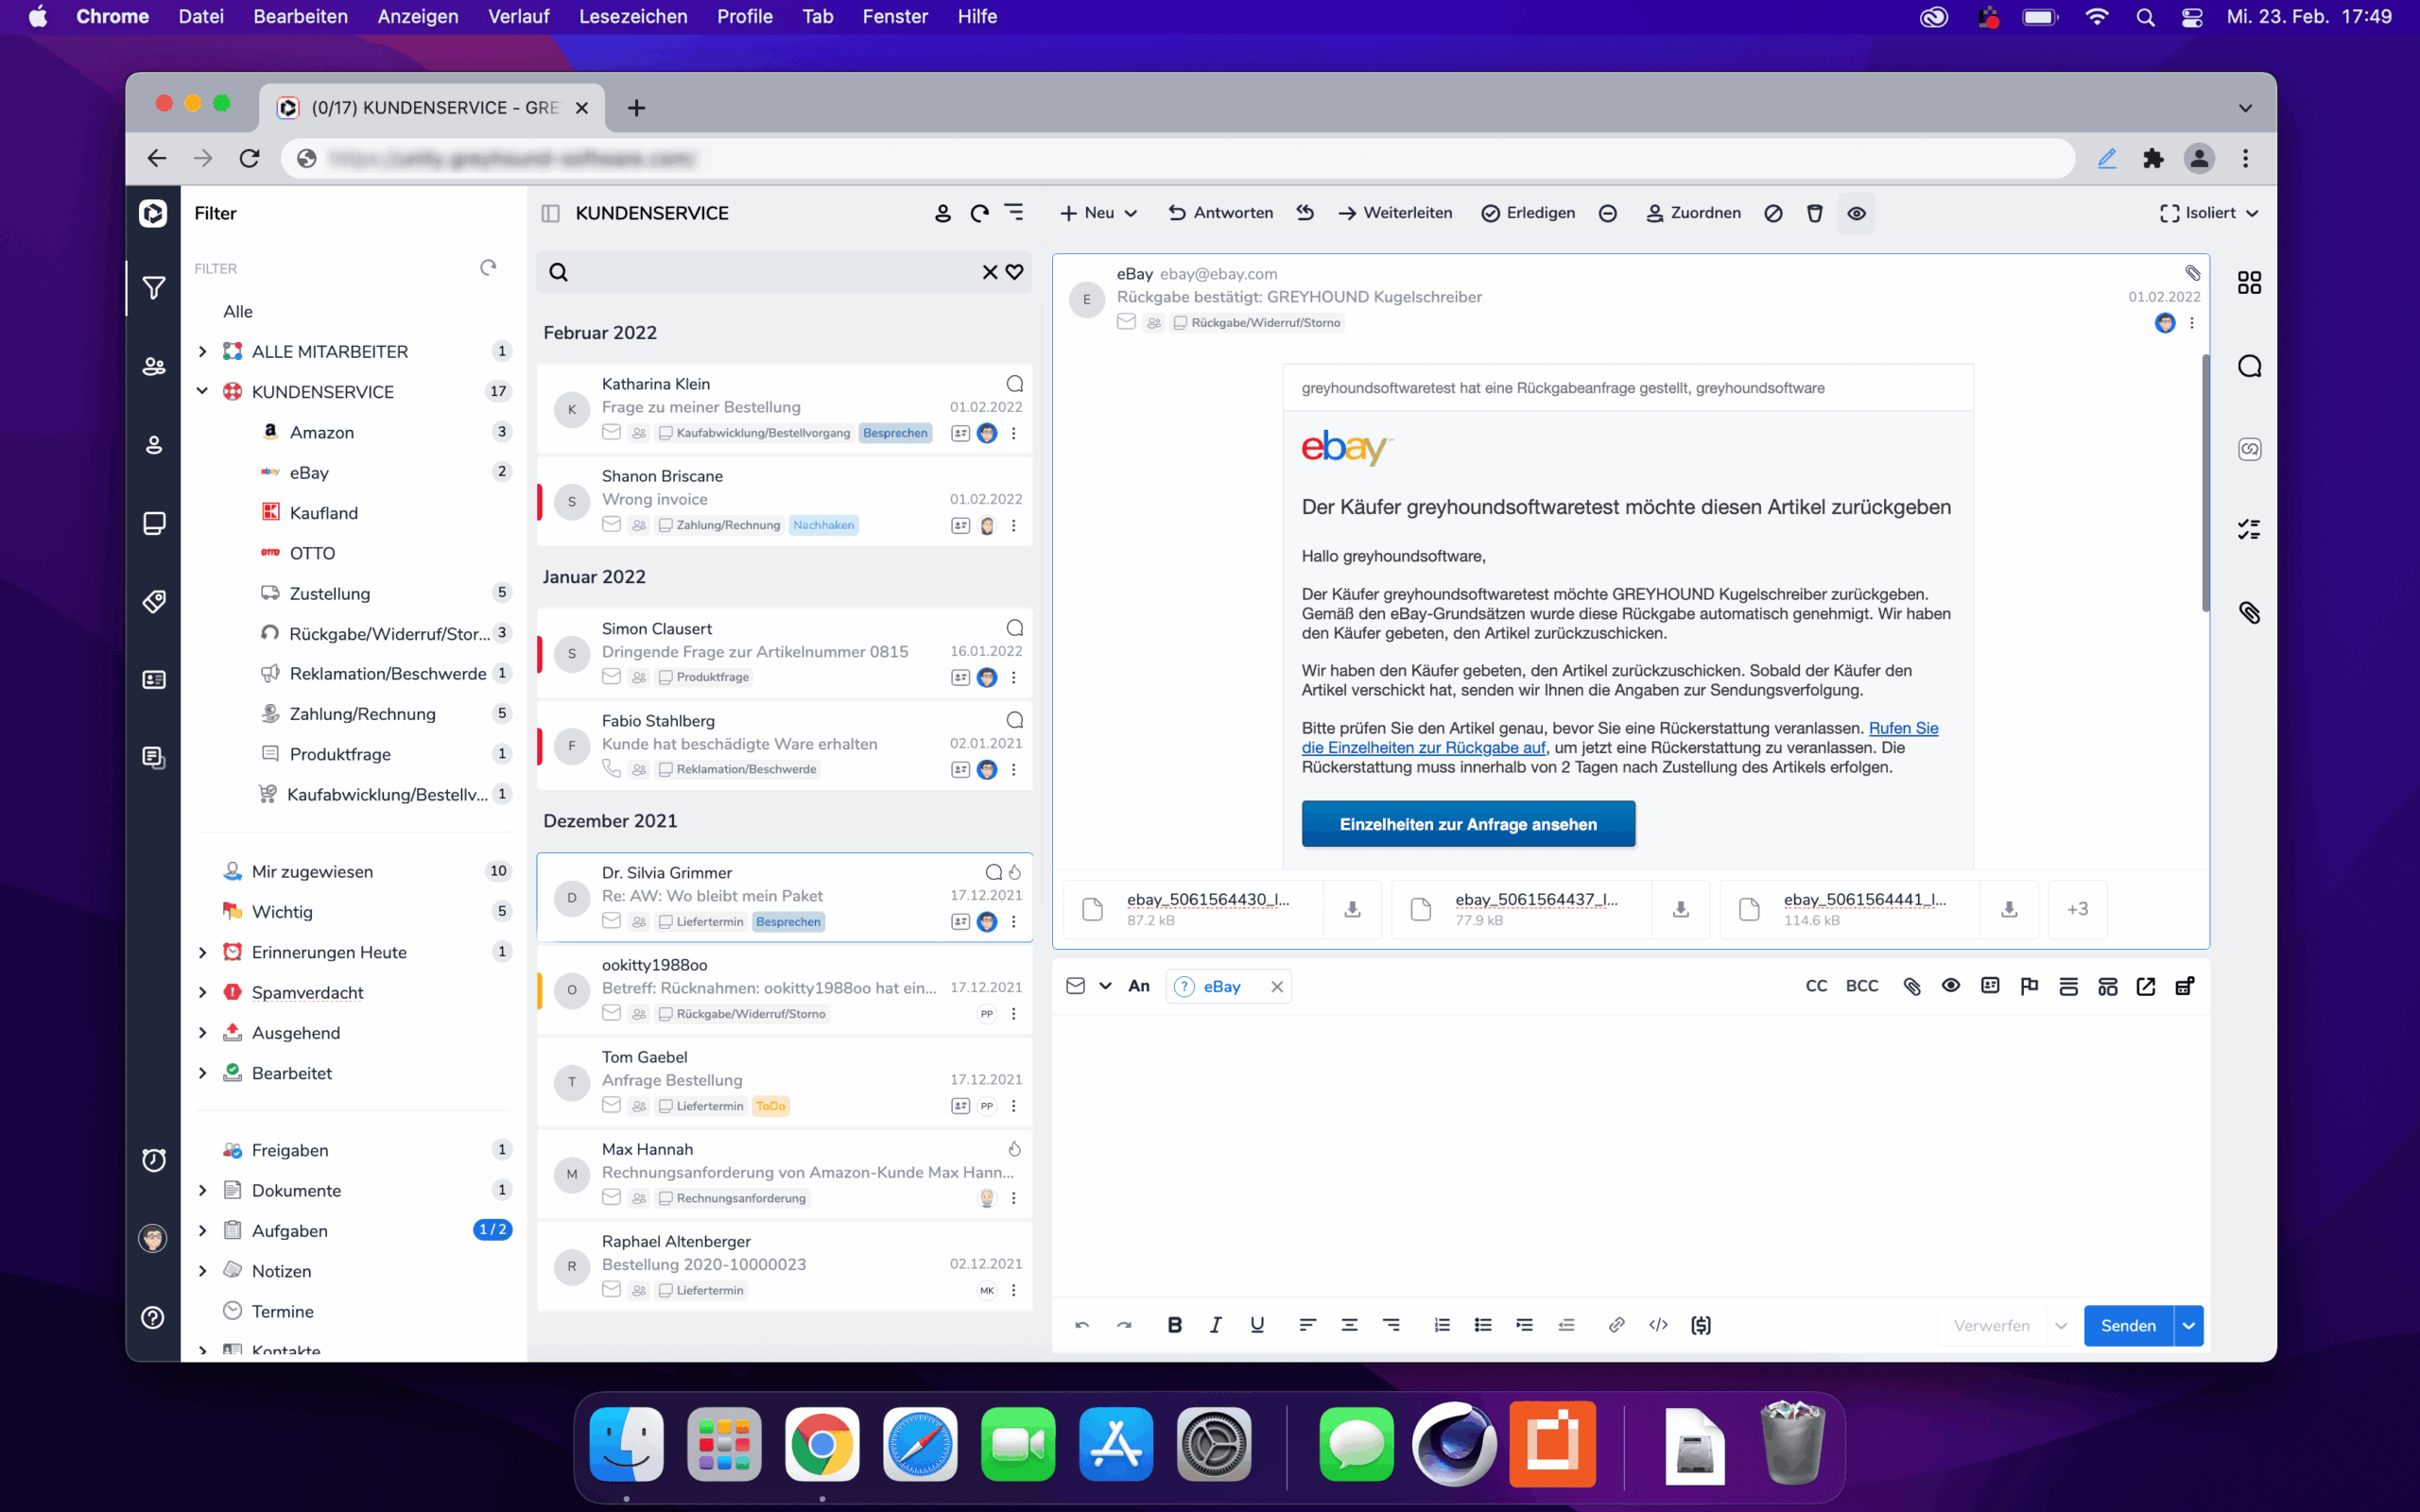The height and width of the screenshot is (1512, 2420).
Task: Open Fenster menu in menu bar
Action: click(895, 17)
